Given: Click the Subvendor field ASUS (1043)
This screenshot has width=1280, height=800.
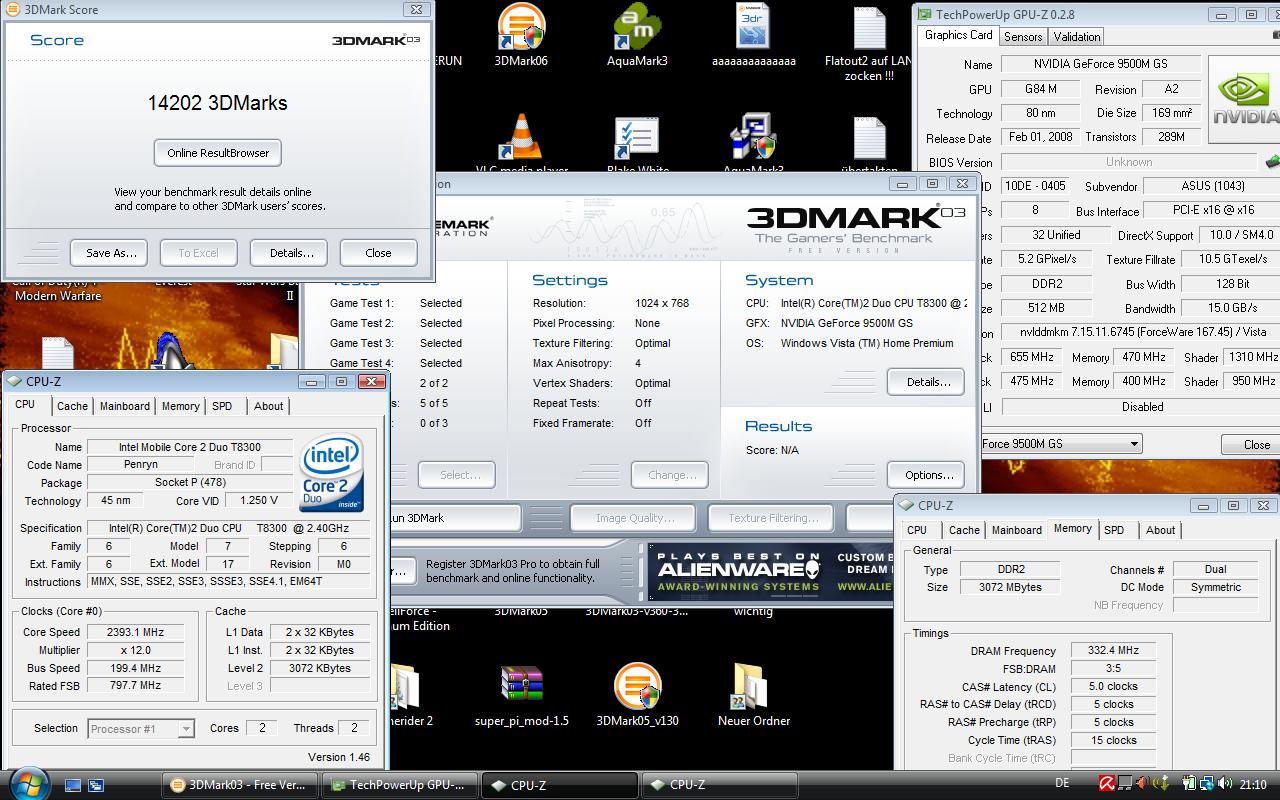Looking at the screenshot, I should tap(1211, 186).
